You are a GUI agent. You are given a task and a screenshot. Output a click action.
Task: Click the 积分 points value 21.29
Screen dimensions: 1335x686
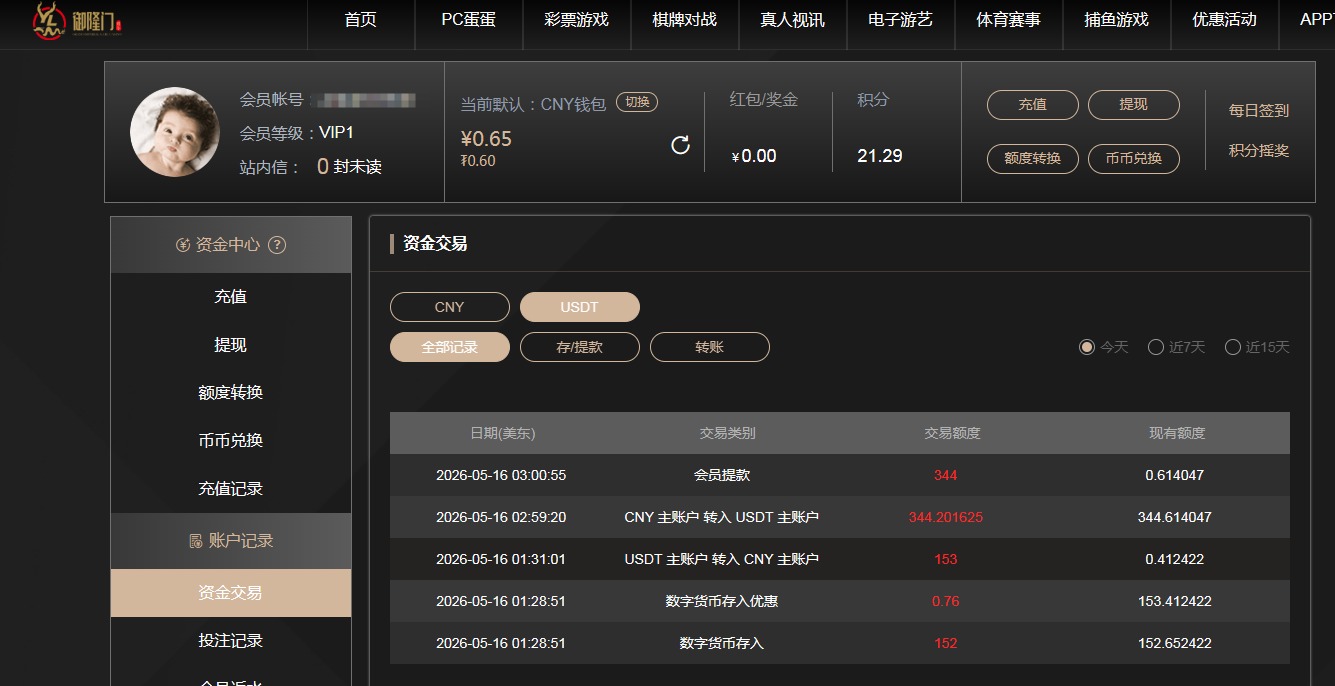(x=880, y=156)
